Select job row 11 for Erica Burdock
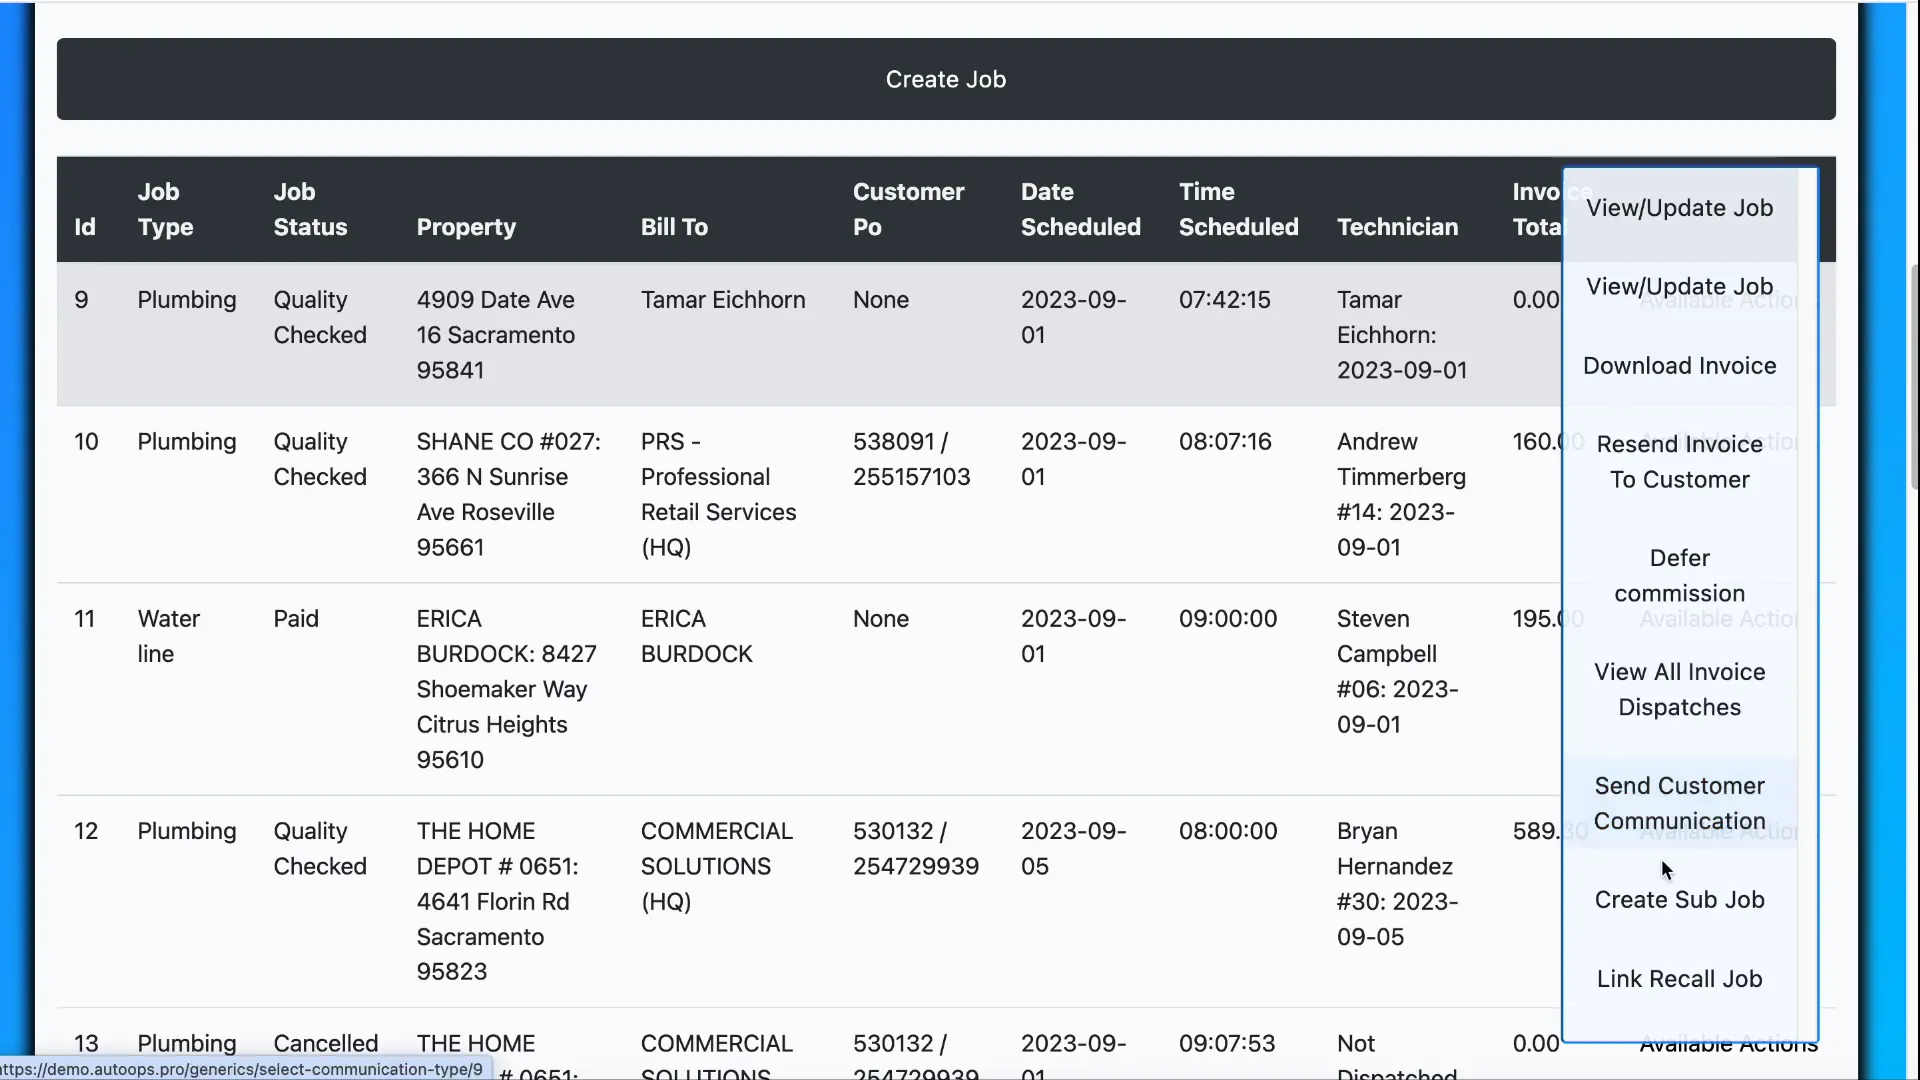This screenshot has width=1920, height=1080. pyautogui.click(x=506, y=689)
